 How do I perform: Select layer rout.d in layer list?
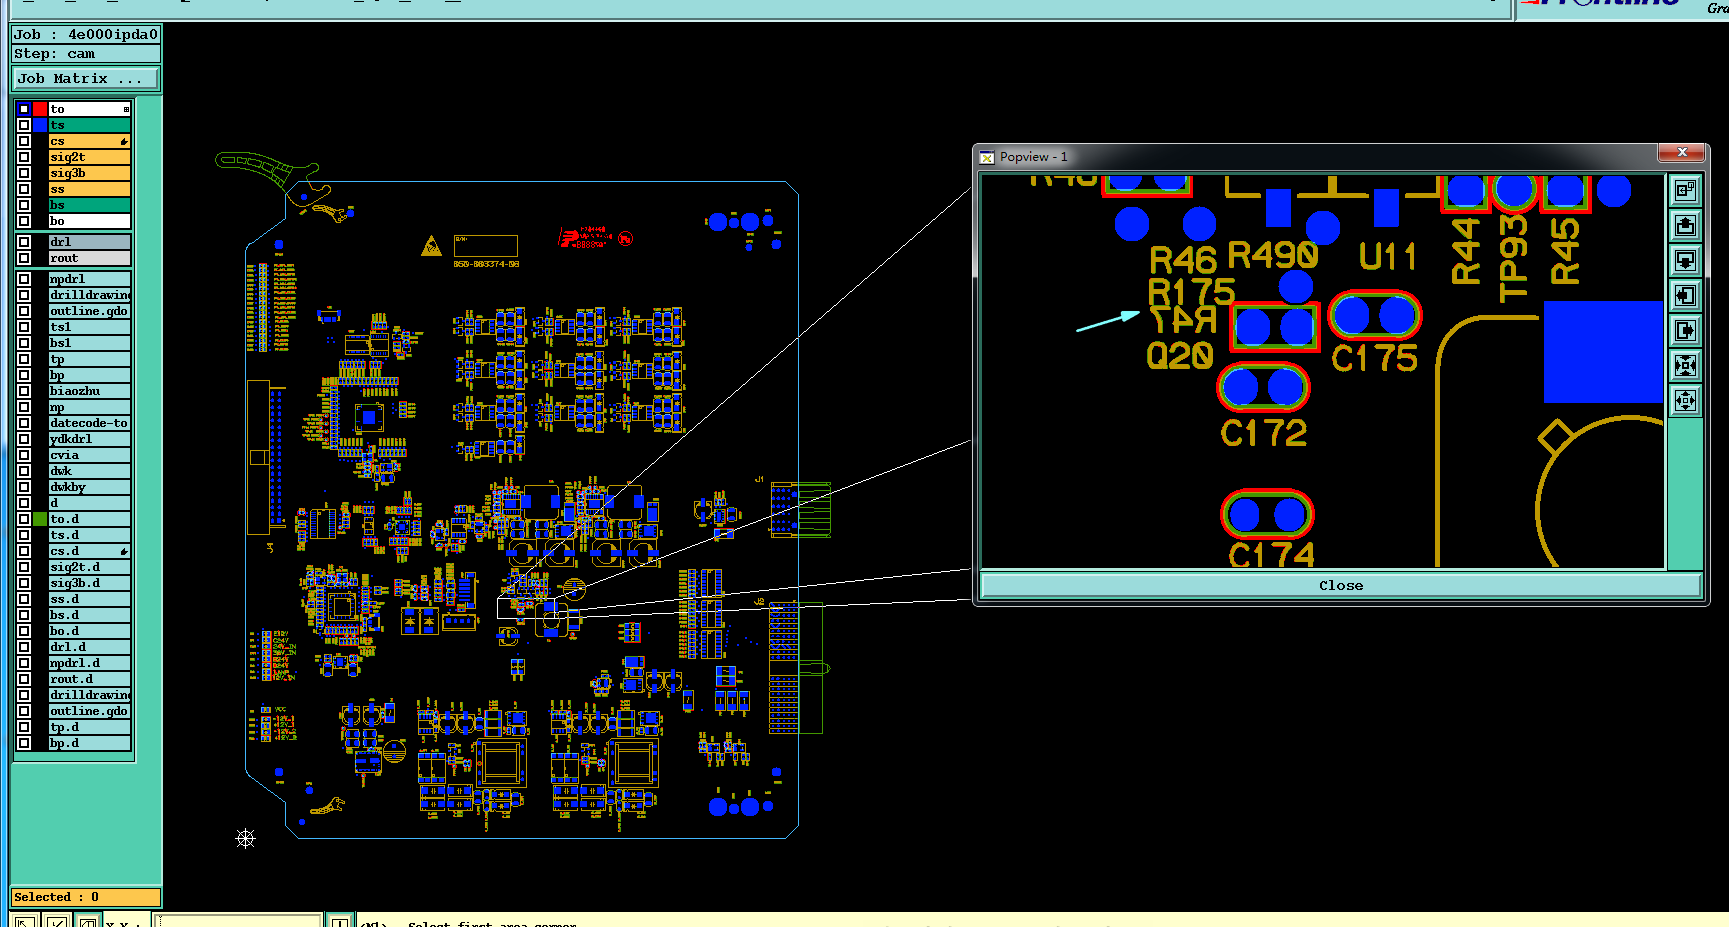point(90,679)
